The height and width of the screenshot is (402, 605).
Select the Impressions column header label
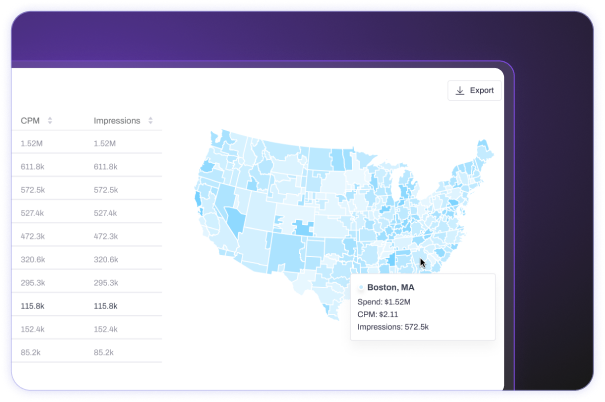point(116,121)
